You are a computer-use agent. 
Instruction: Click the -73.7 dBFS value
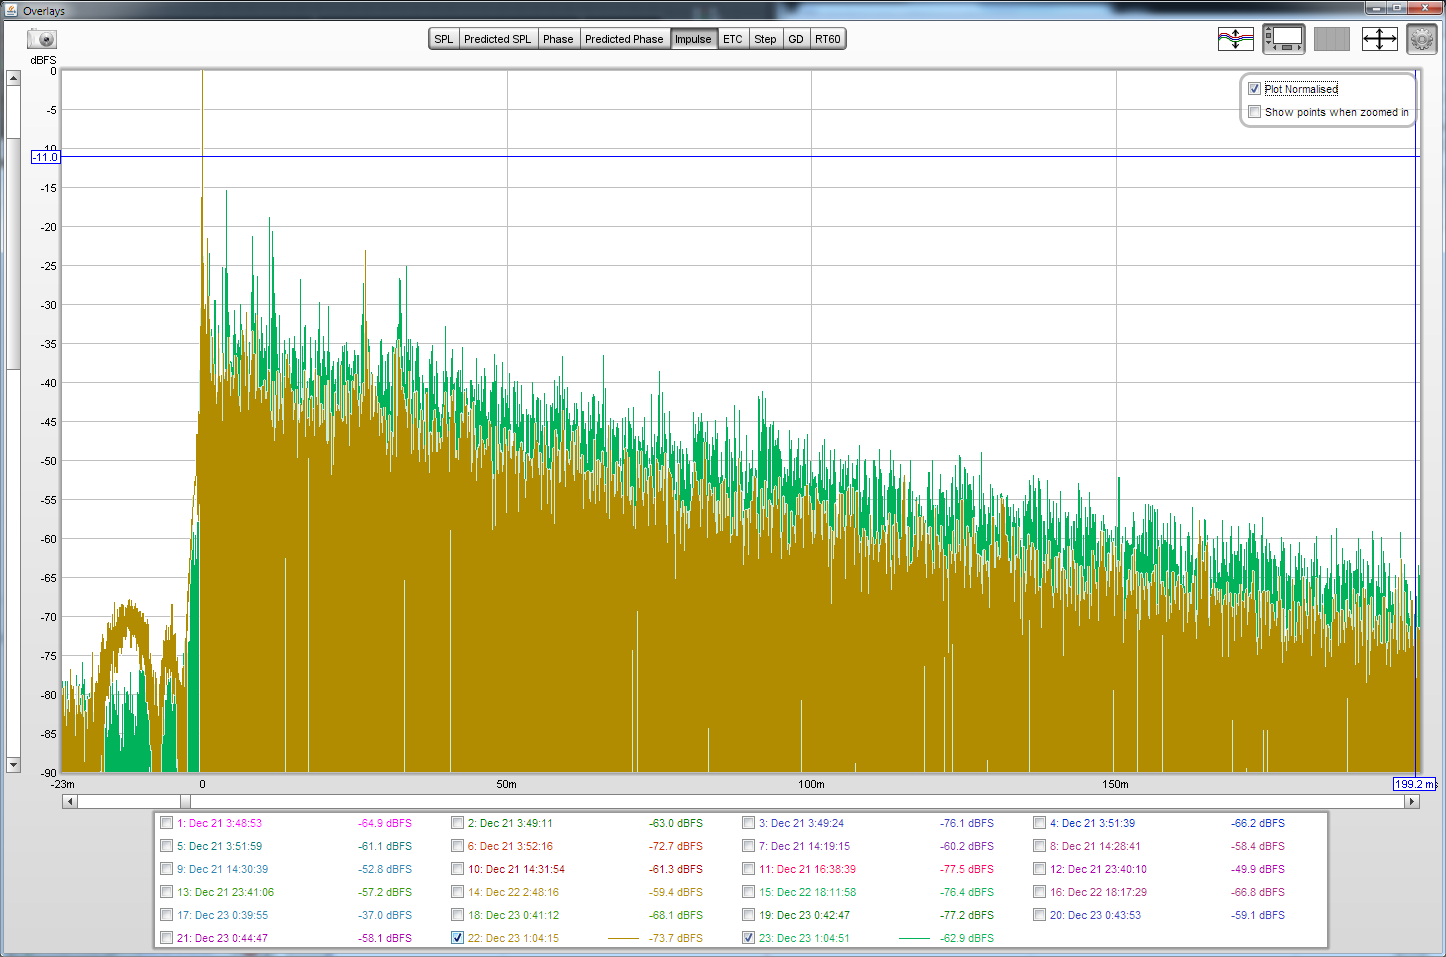[676, 938]
